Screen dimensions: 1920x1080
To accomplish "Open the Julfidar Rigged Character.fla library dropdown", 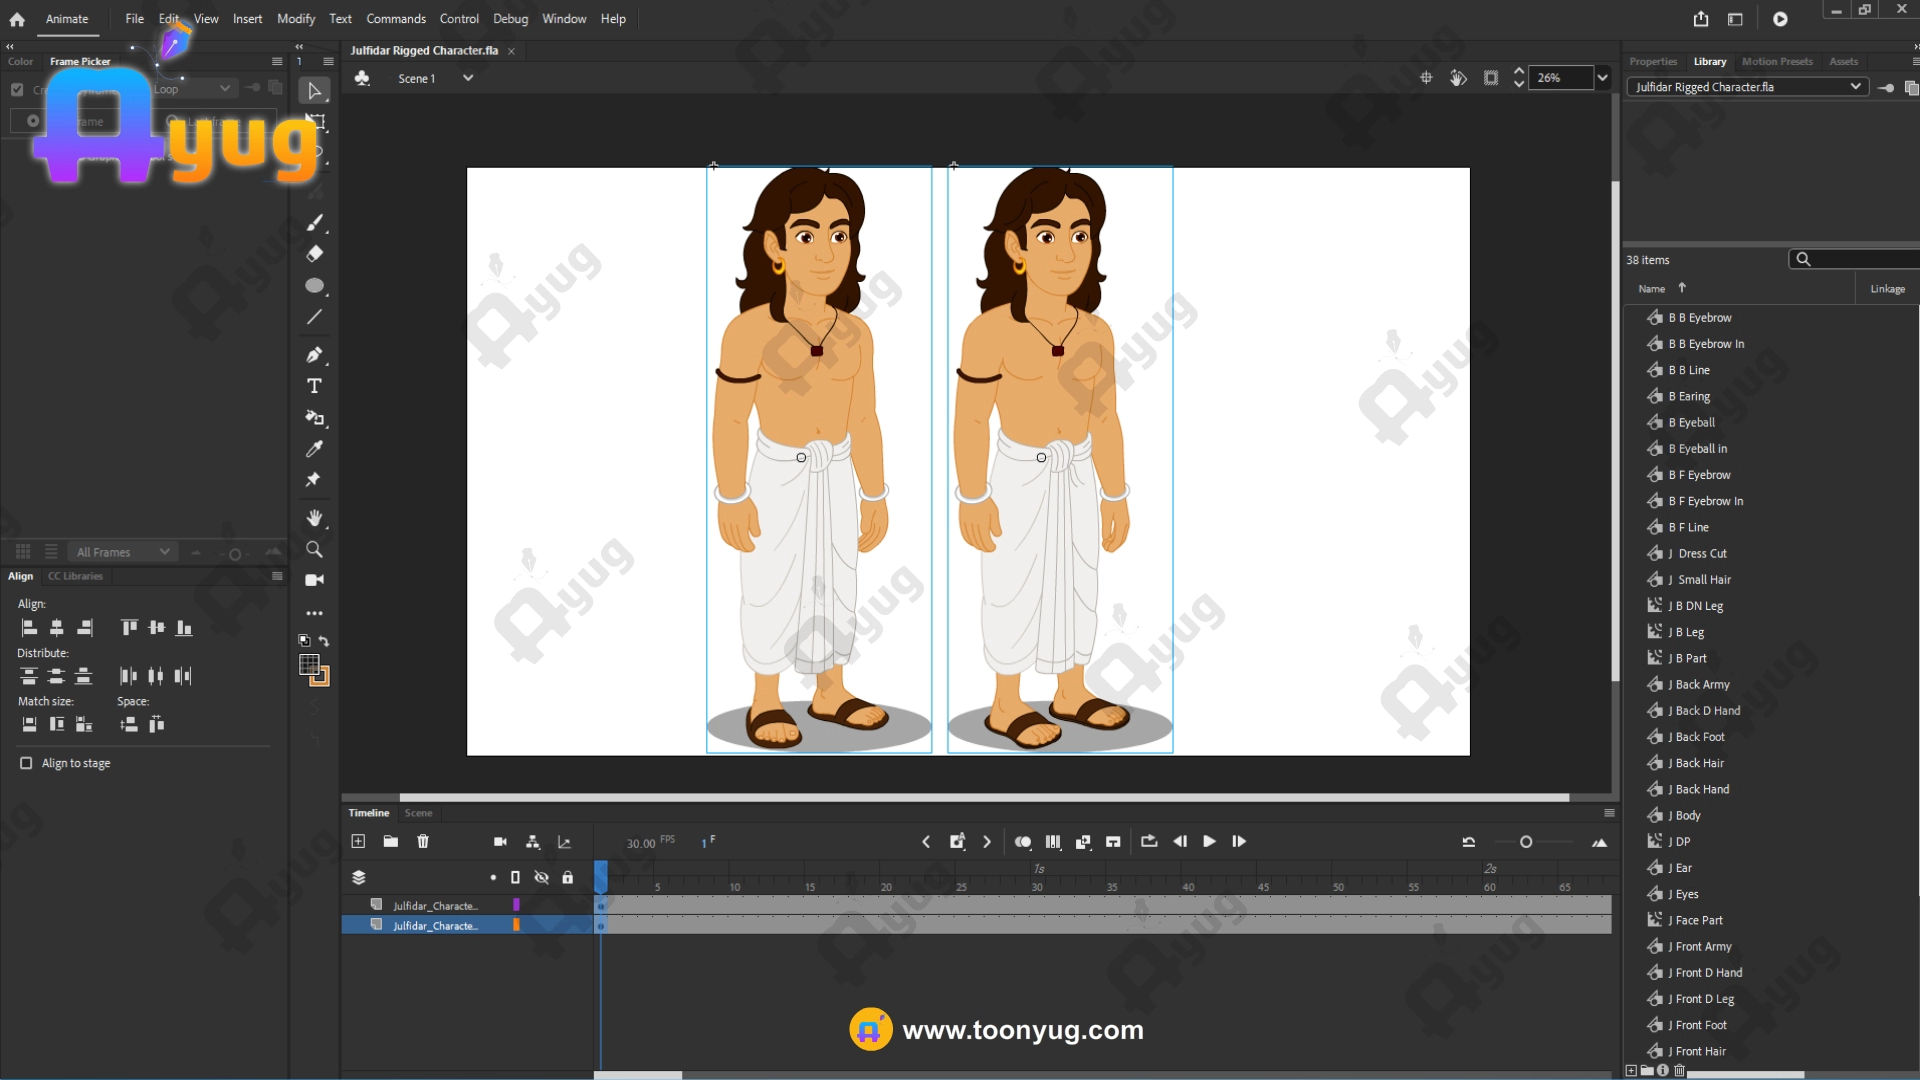I will tap(1855, 87).
